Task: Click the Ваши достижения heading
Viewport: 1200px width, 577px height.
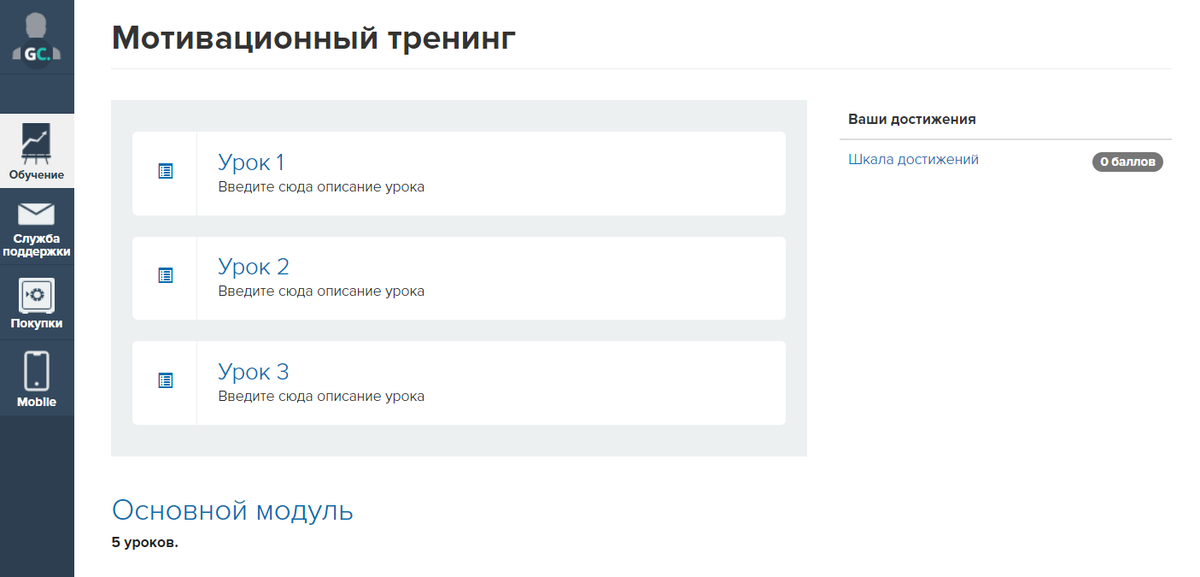Action: 912,119
